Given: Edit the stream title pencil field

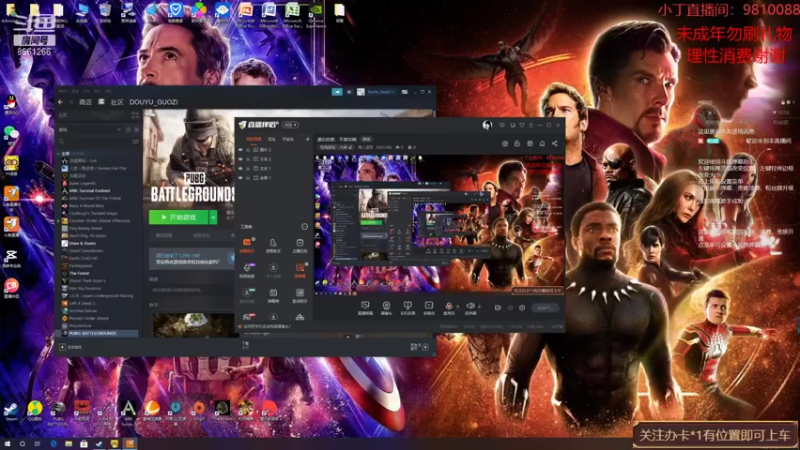Looking at the screenshot, I should coord(337,147).
